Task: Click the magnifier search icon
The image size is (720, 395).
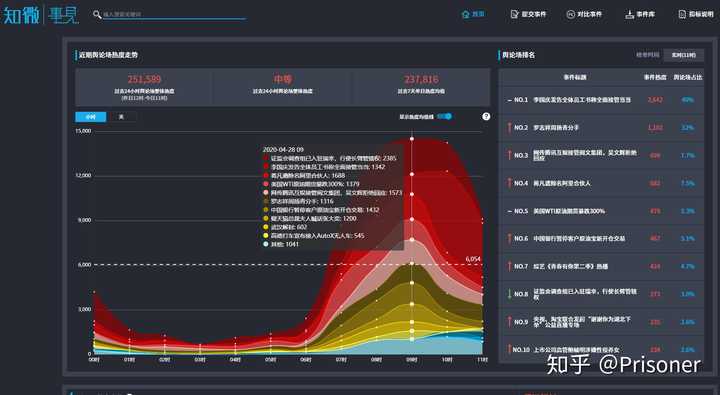Action: pyautogui.click(x=97, y=15)
